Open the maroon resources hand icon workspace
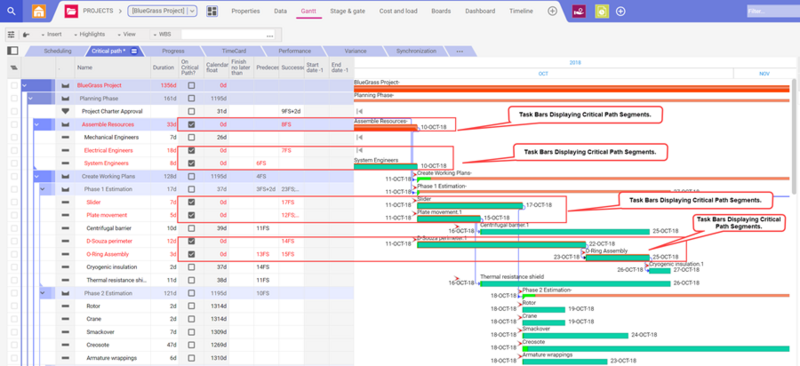 (x=579, y=11)
